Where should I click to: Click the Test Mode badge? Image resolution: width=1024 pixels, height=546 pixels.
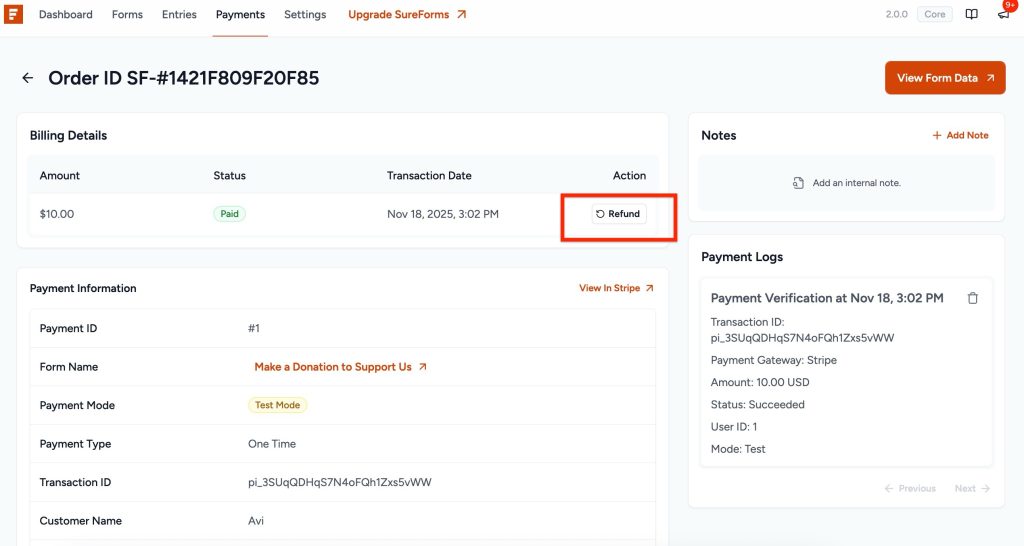pos(277,405)
